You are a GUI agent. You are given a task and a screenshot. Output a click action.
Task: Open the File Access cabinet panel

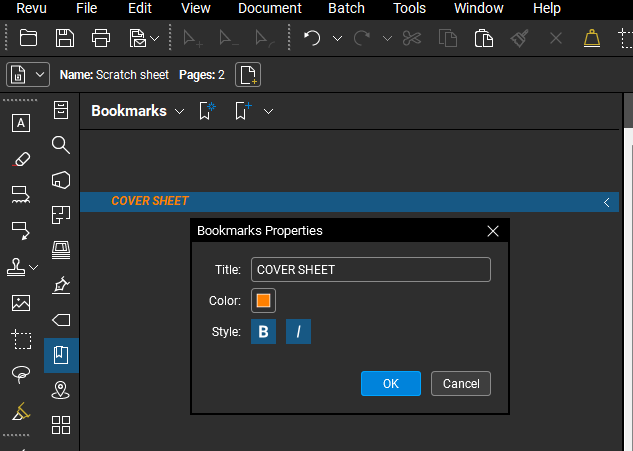[x=61, y=110]
